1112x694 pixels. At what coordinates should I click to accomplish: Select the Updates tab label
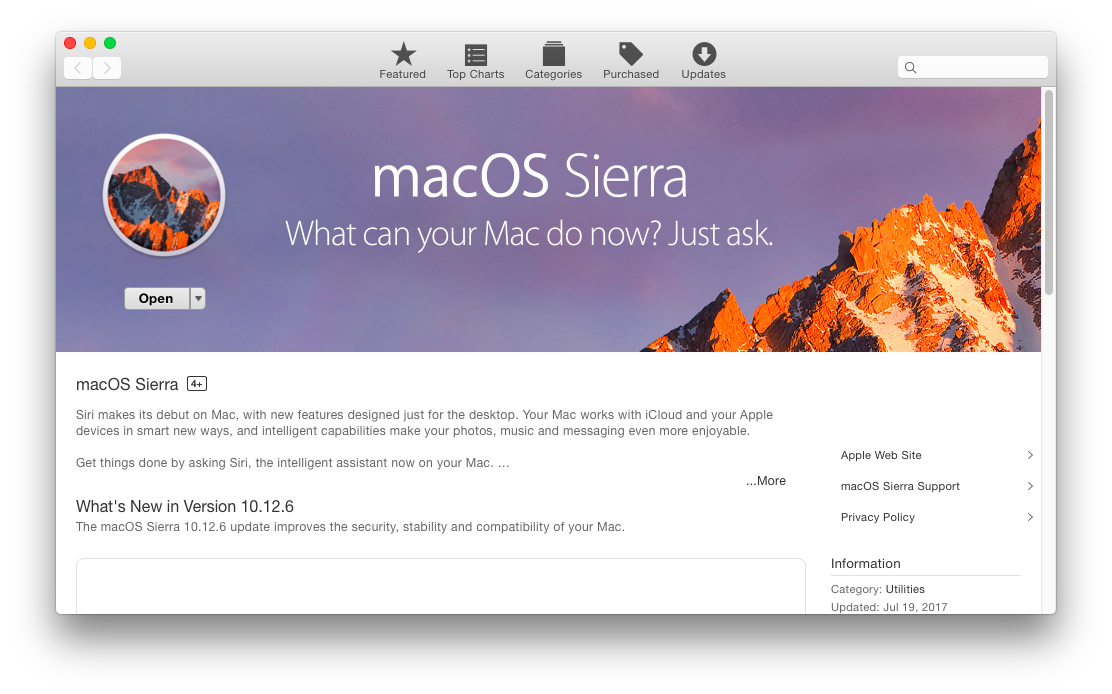pyautogui.click(x=704, y=74)
